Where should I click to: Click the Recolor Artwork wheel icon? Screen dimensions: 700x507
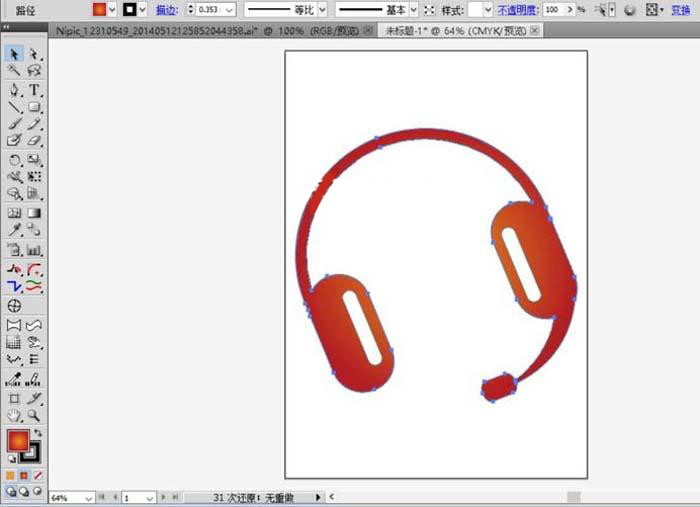pyautogui.click(x=629, y=10)
